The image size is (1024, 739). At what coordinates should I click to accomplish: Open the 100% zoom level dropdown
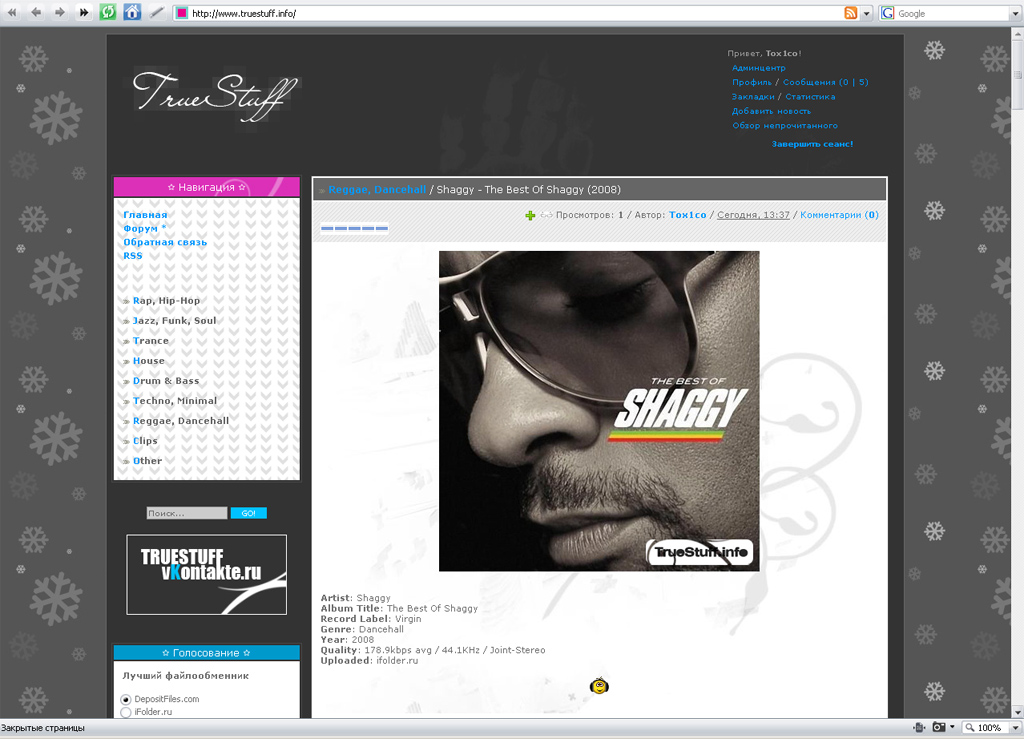[x=1015, y=727]
